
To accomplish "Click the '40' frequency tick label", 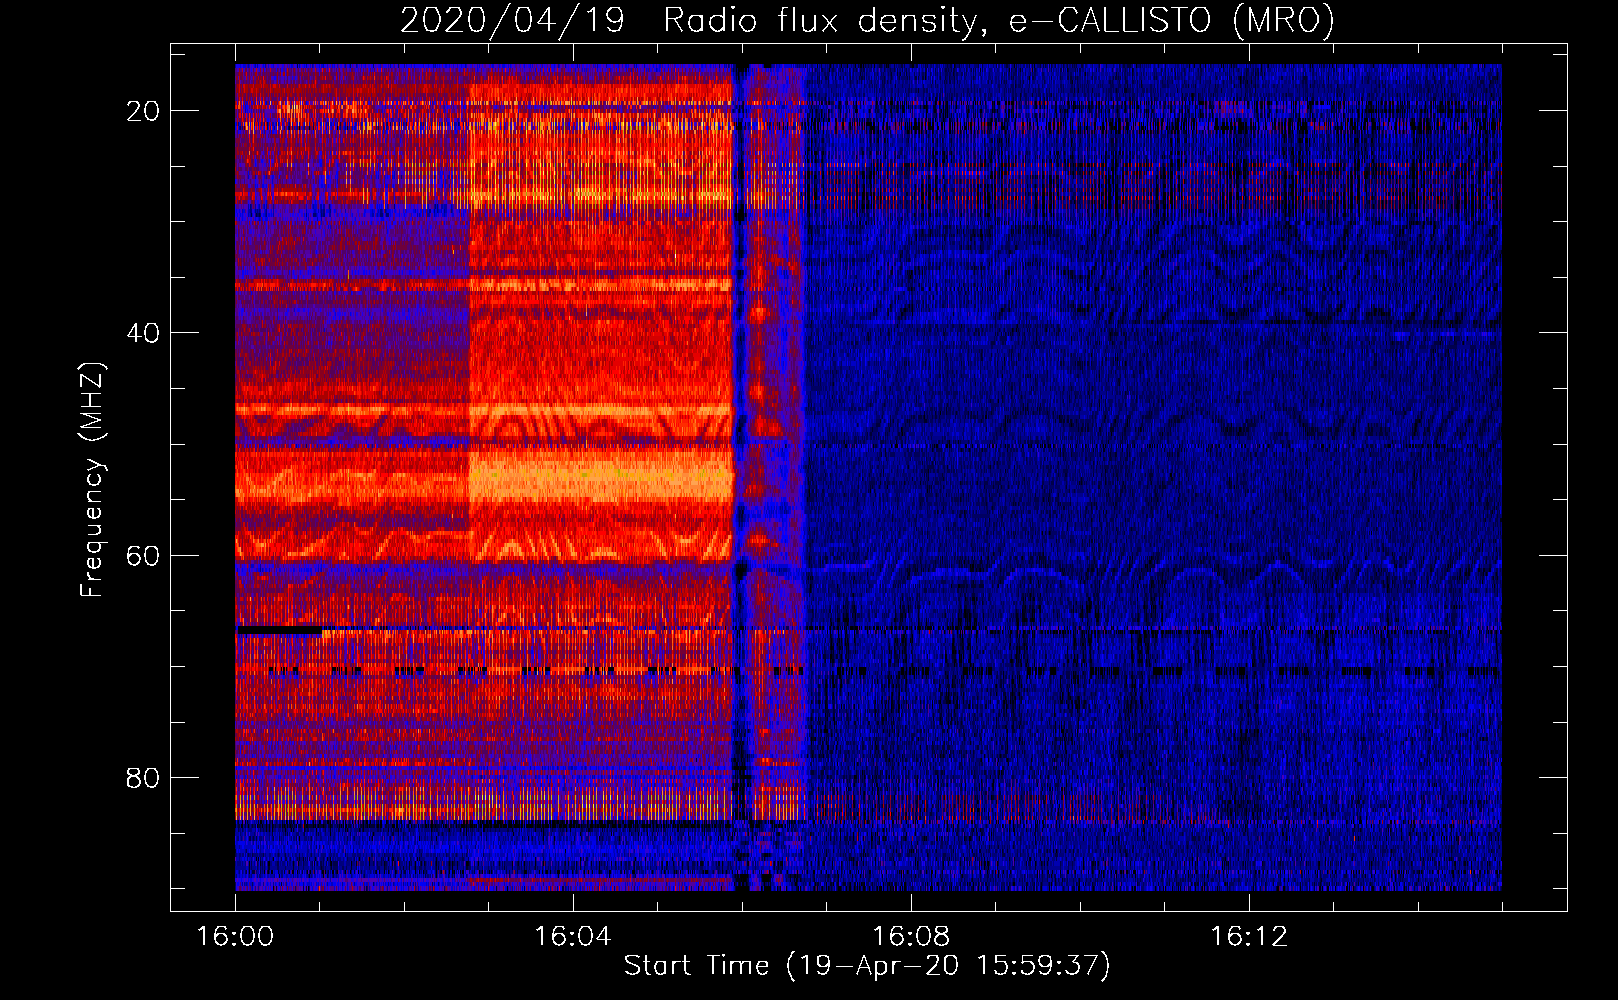I will pos(143,333).
